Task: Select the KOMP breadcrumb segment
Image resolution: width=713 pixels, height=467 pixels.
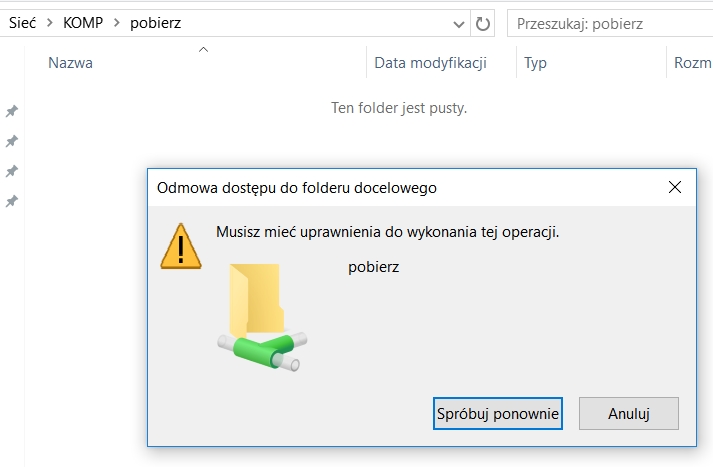Action: (x=83, y=23)
